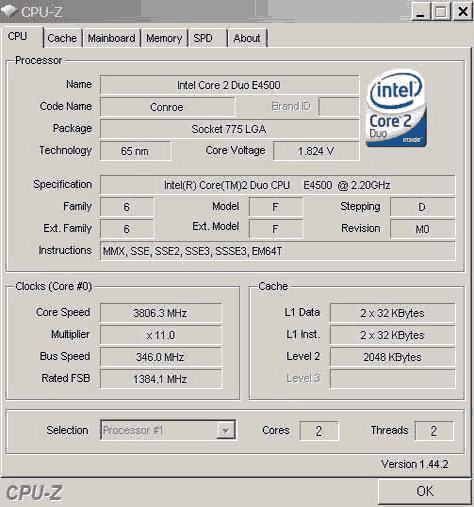Close the CPU-Z window
The width and height of the screenshot is (474, 507).
pos(463,12)
